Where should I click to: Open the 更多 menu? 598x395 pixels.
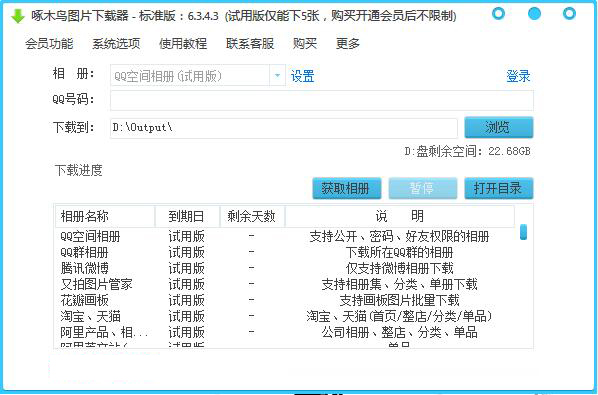(x=348, y=44)
